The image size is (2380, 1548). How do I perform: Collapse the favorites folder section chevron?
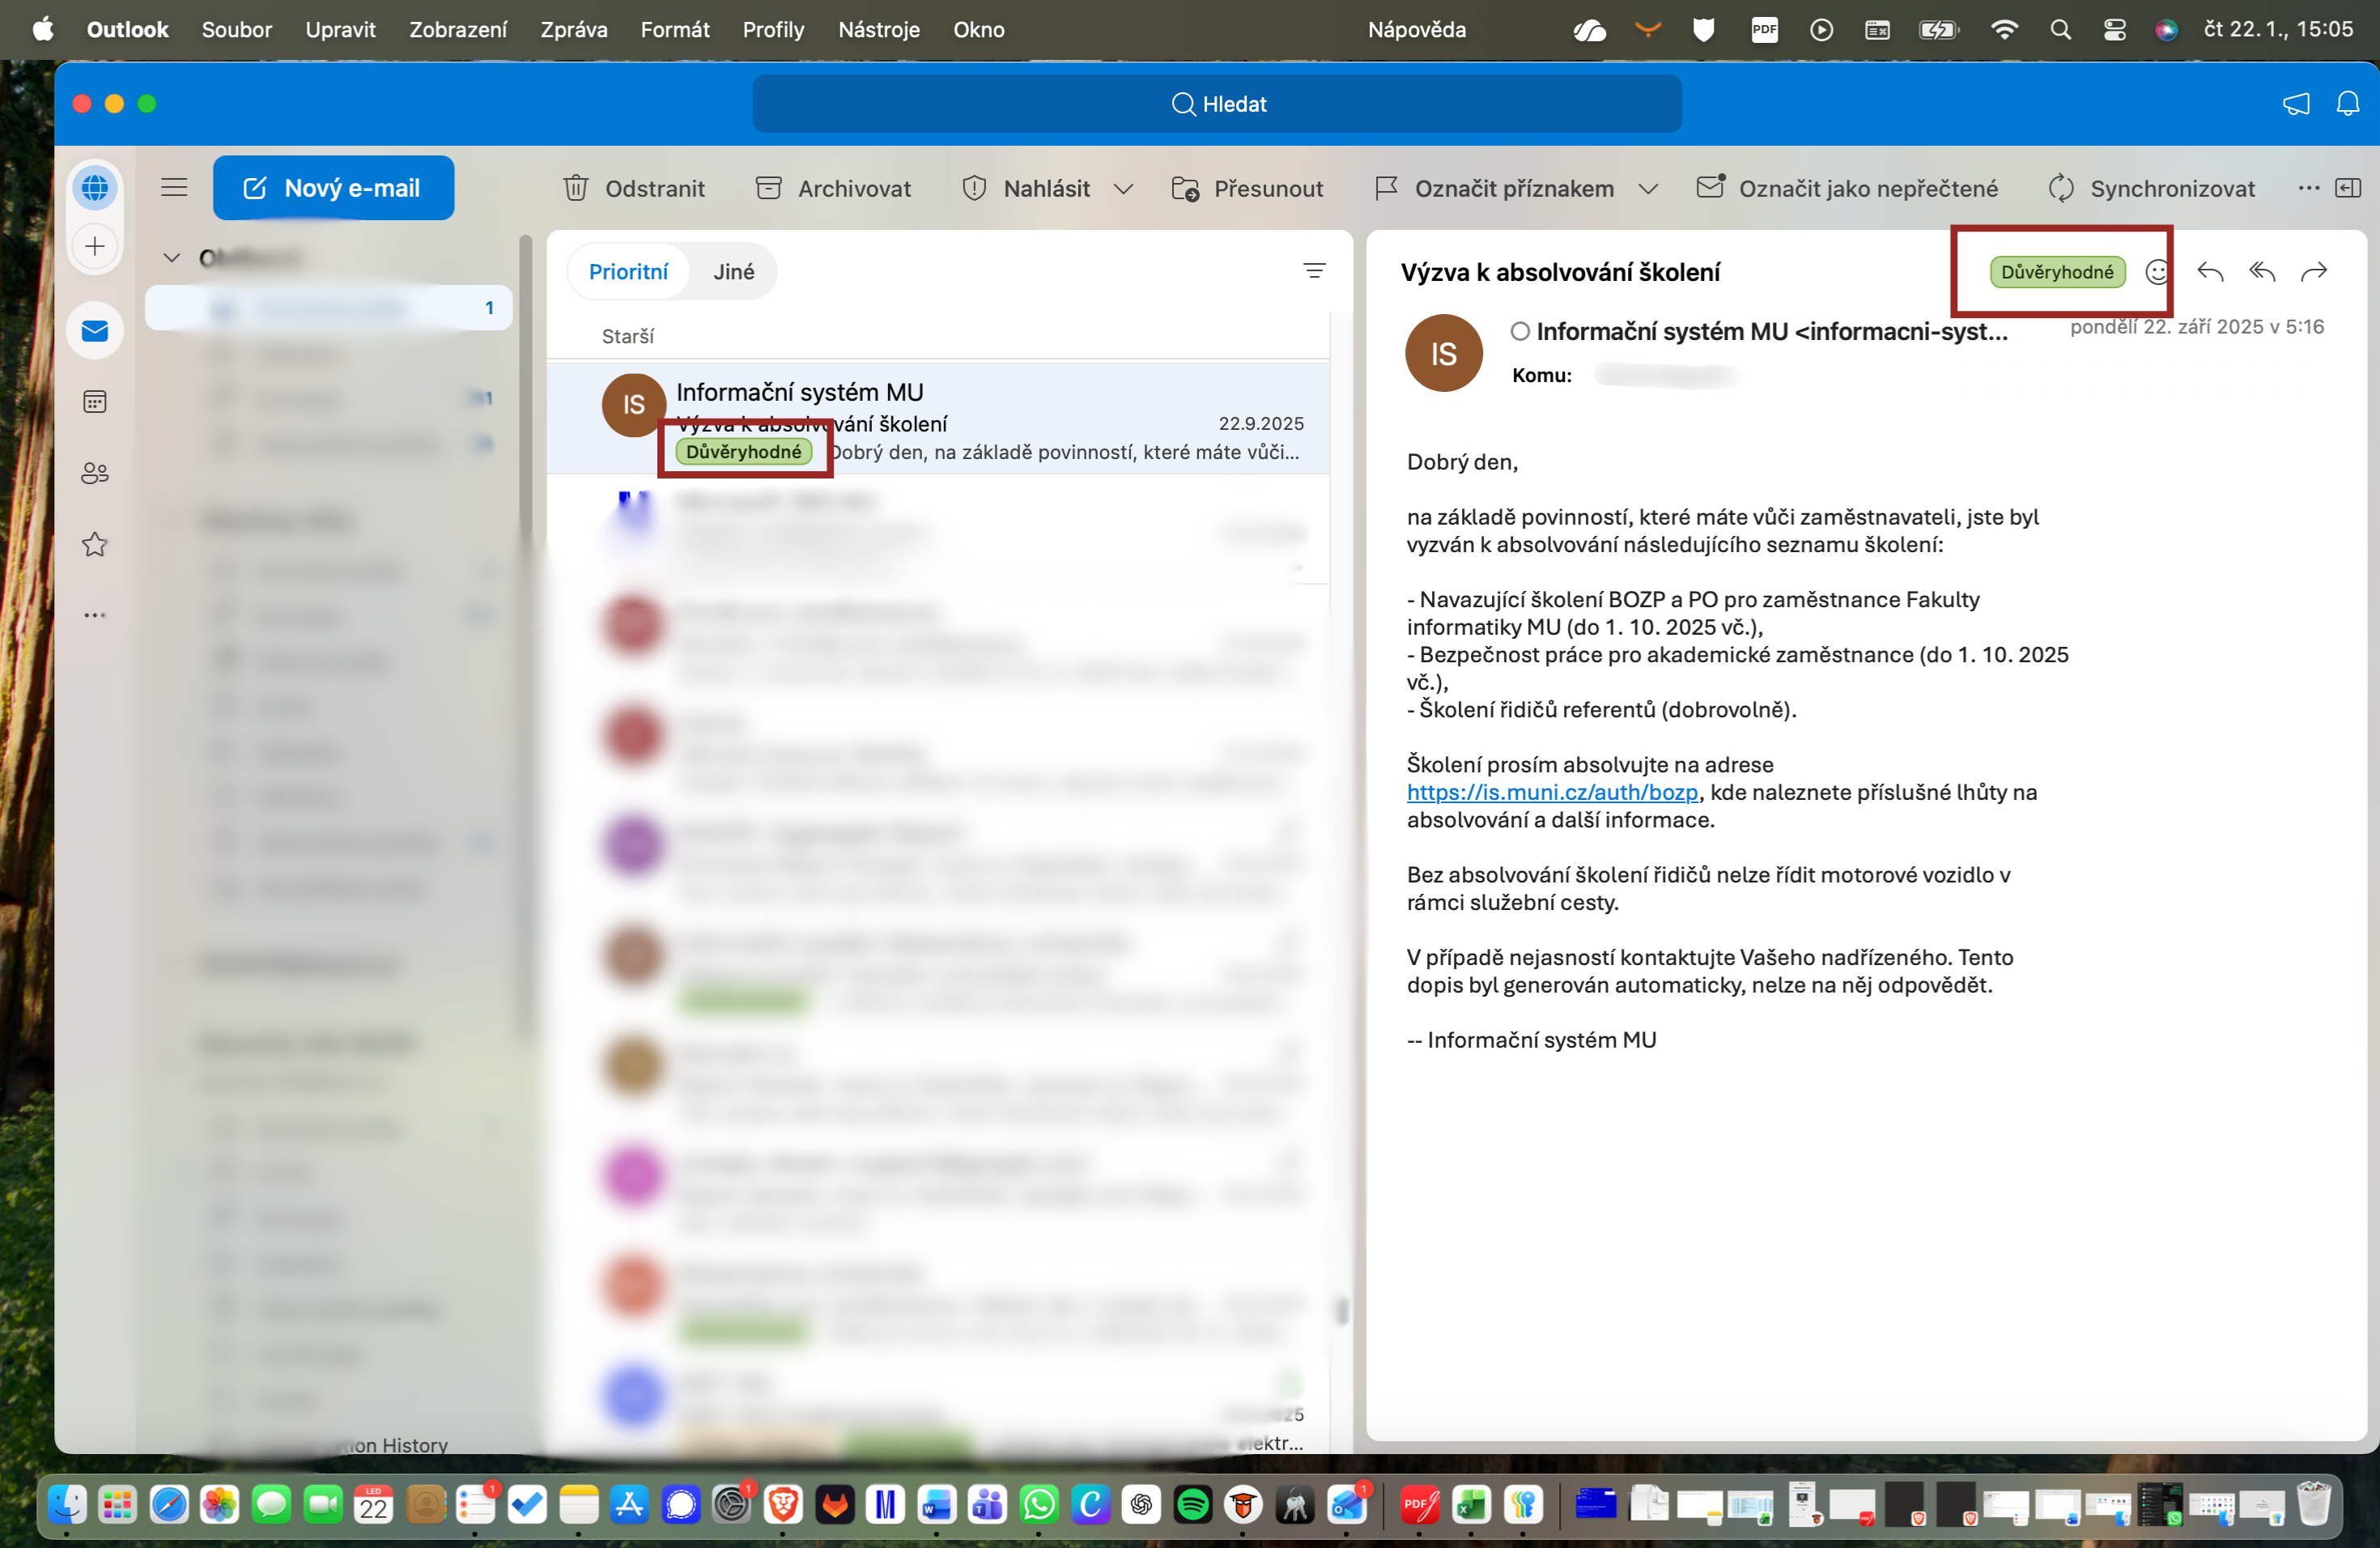coord(172,258)
